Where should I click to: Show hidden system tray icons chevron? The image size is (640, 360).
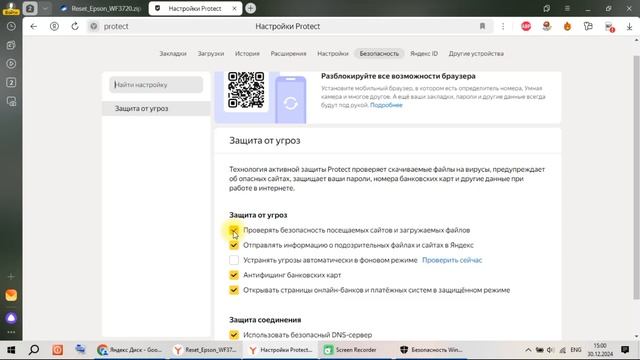(x=528, y=350)
